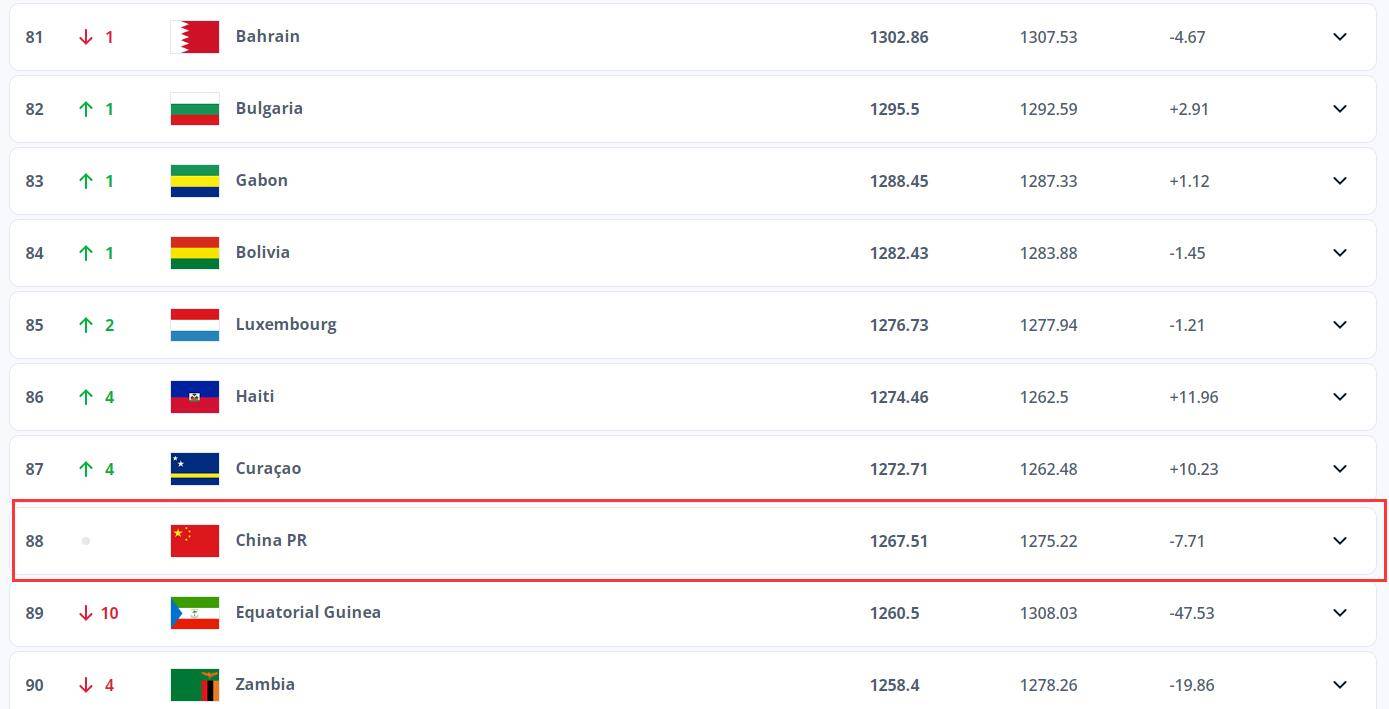Image resolution: width=1389 pixels, height=709 pixels.
Task: Click the China PR flag icon
Action: [x=195, y=541]
